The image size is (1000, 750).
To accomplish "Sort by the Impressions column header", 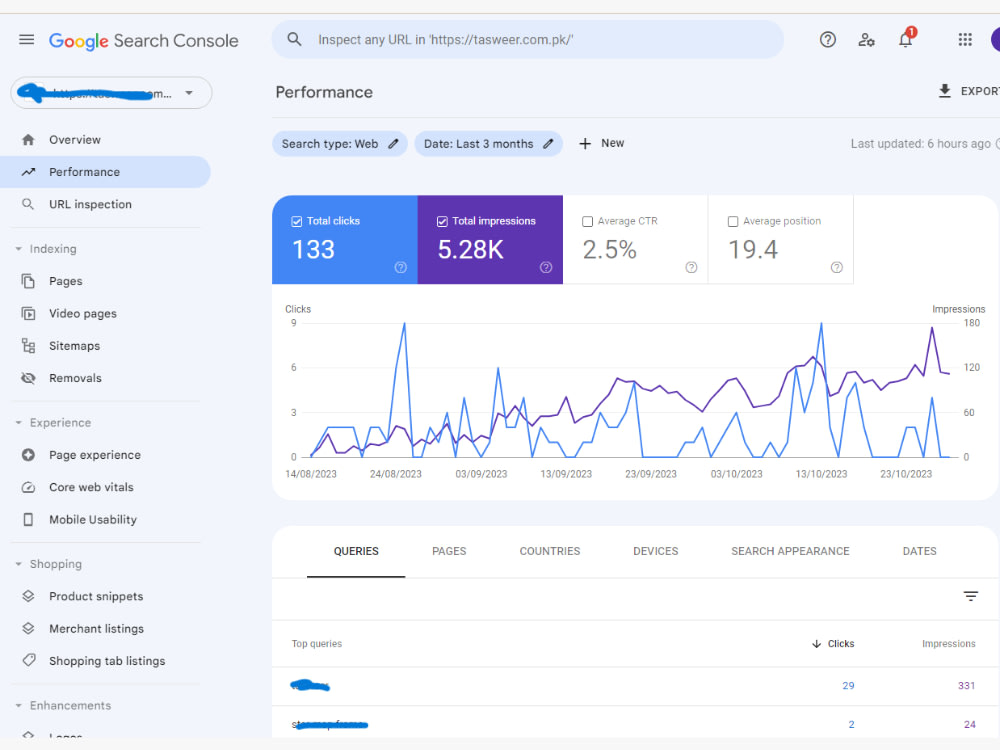I will click(x=948, y=644).
